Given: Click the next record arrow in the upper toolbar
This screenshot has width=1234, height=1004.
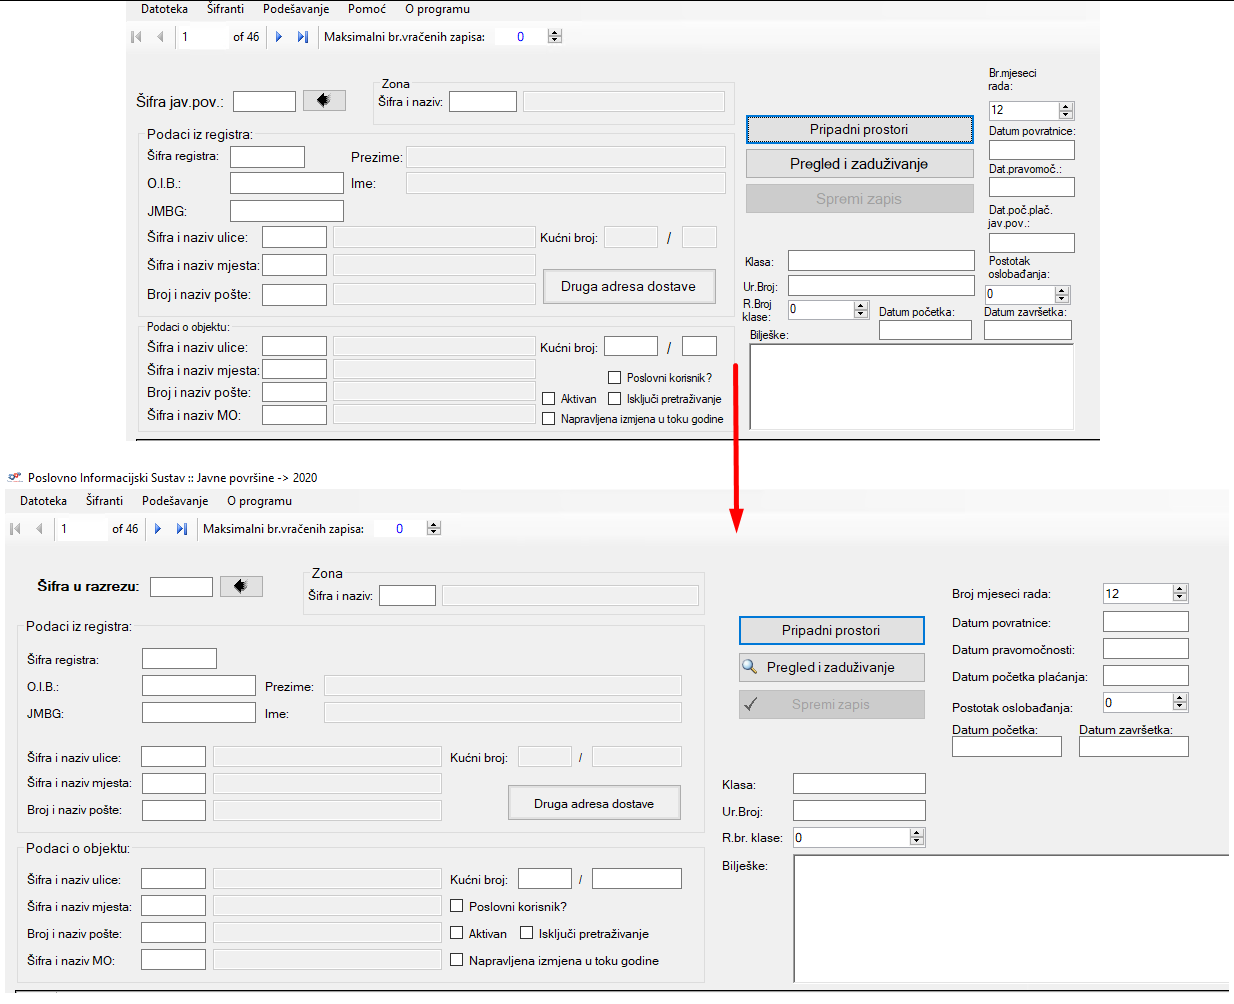Looking at the screenshot, I should coord(279,37).
